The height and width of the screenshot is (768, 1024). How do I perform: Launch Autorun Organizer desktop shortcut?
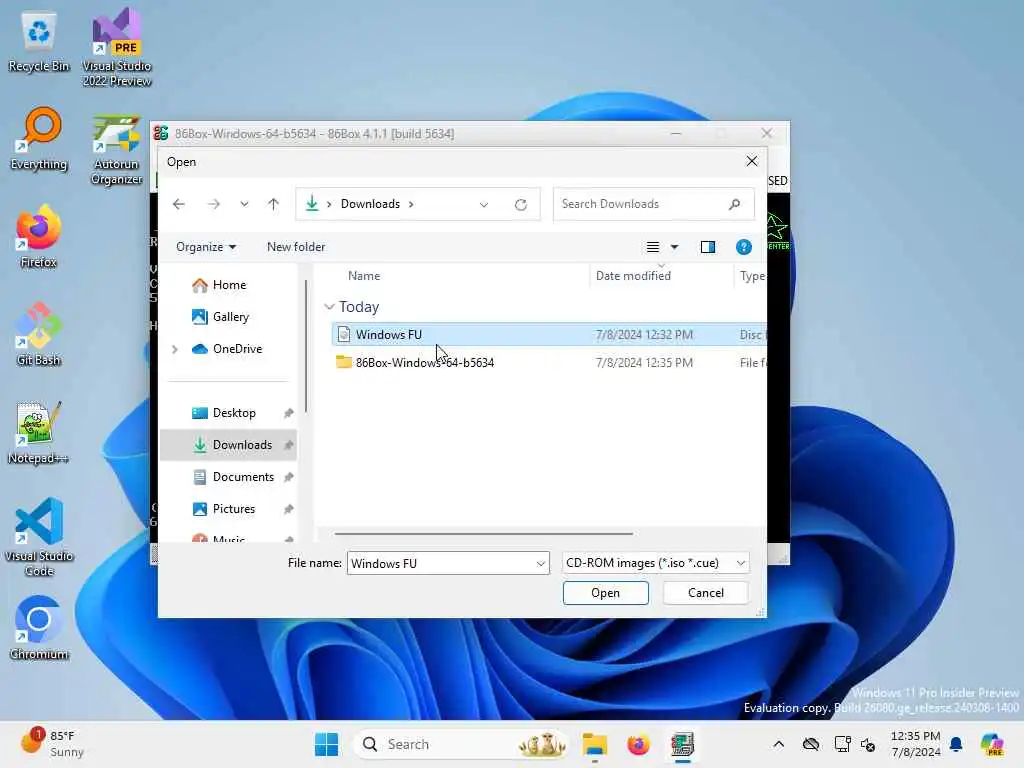click(x=116, y=149)
